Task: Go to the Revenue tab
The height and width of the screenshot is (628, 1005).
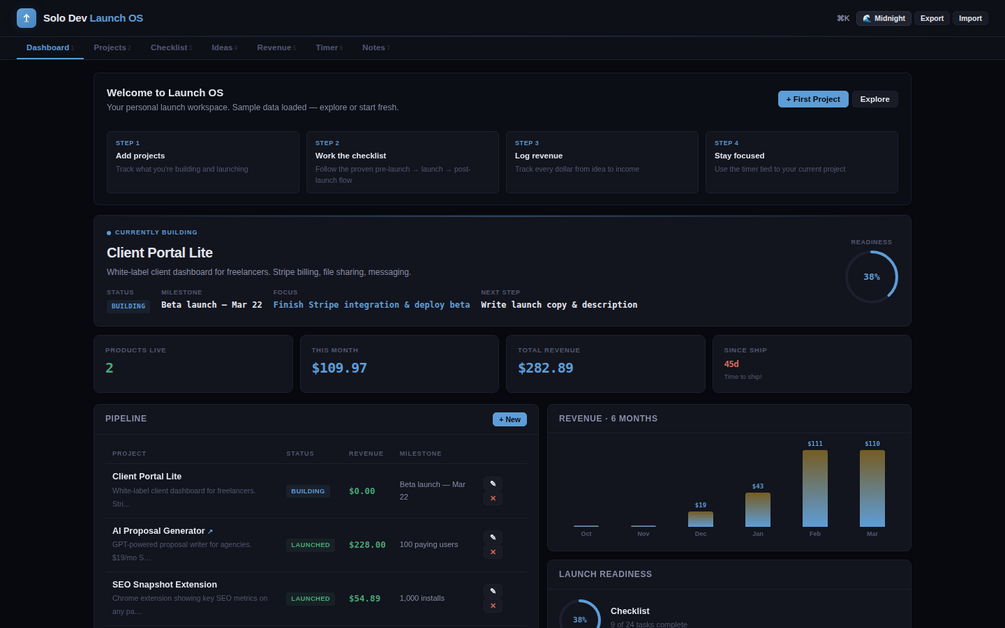Action: (276, 48)
